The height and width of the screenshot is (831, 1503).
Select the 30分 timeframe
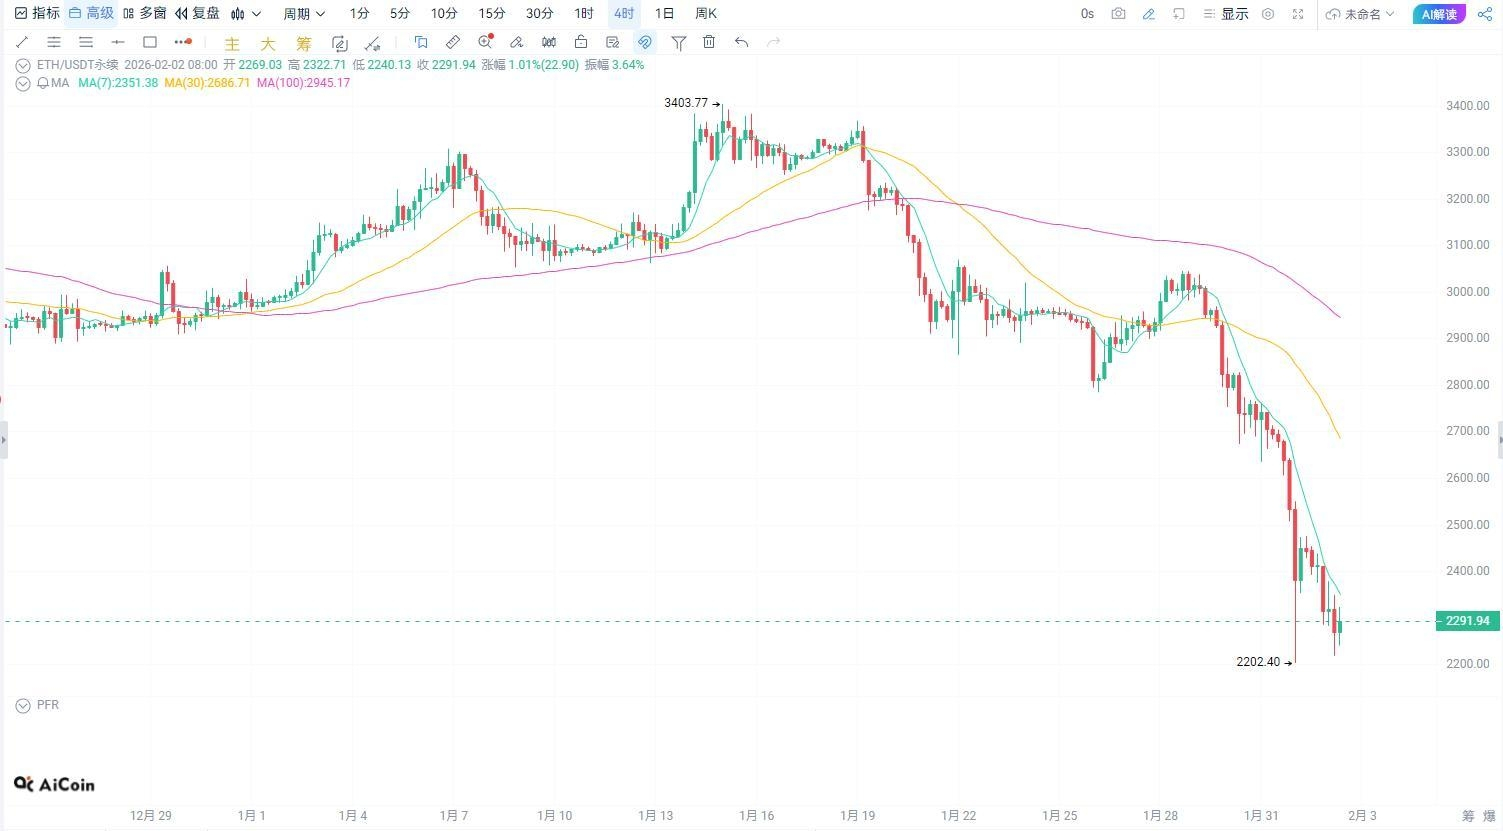click(540, 13)
